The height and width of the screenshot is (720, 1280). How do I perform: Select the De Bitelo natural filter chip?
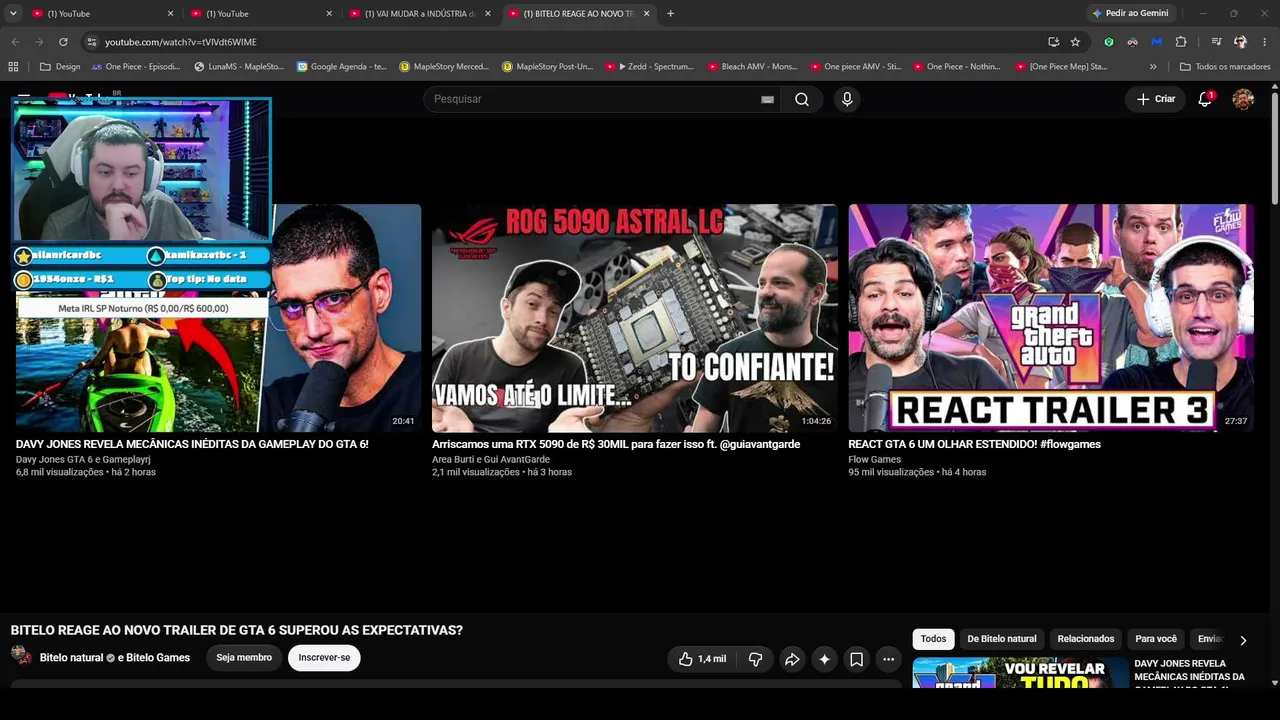[1002, 639]
